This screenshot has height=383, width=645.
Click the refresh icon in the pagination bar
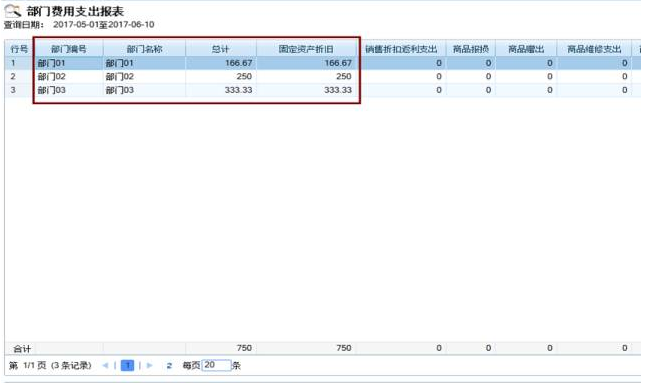tap(169, 365)
